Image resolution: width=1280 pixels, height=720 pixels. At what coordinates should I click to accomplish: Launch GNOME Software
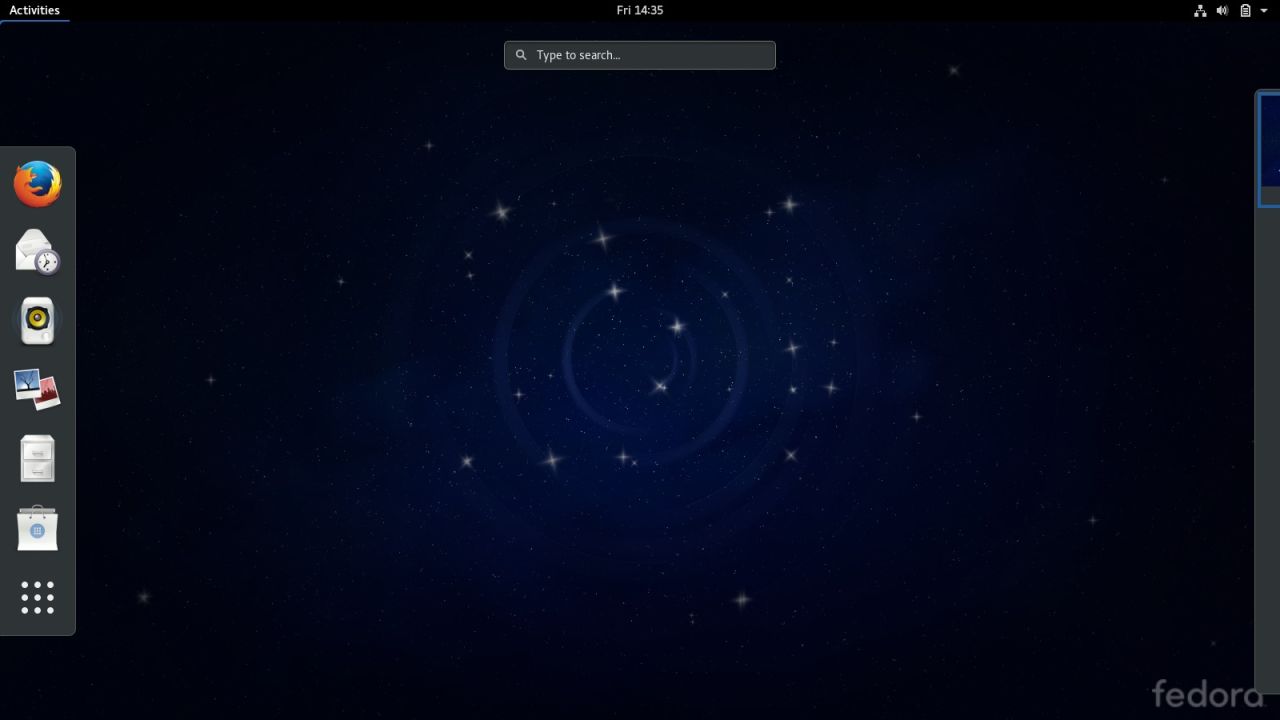click(x=37, y=528)
